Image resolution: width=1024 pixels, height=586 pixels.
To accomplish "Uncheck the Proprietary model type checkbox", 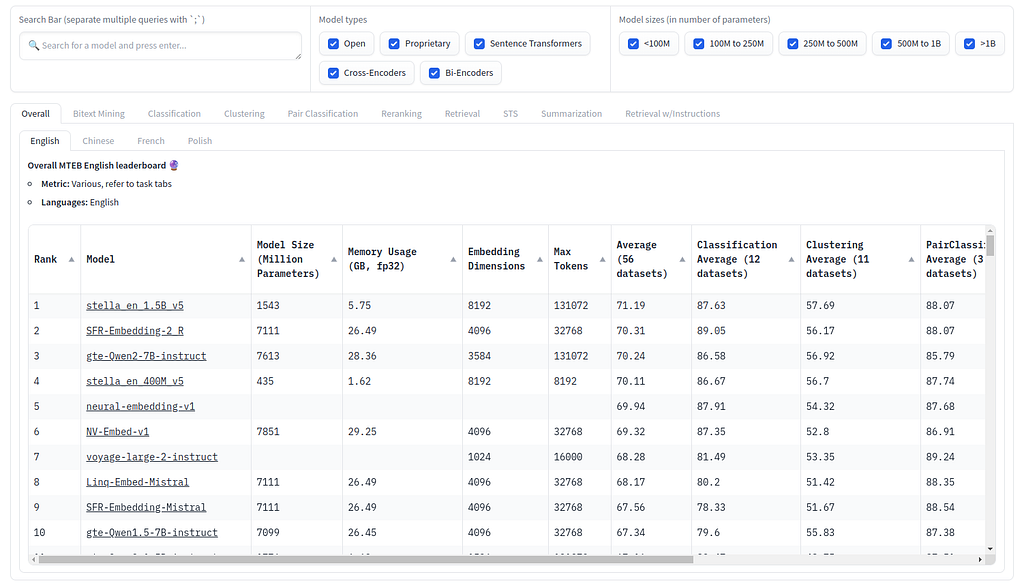I will pos(394,44).
